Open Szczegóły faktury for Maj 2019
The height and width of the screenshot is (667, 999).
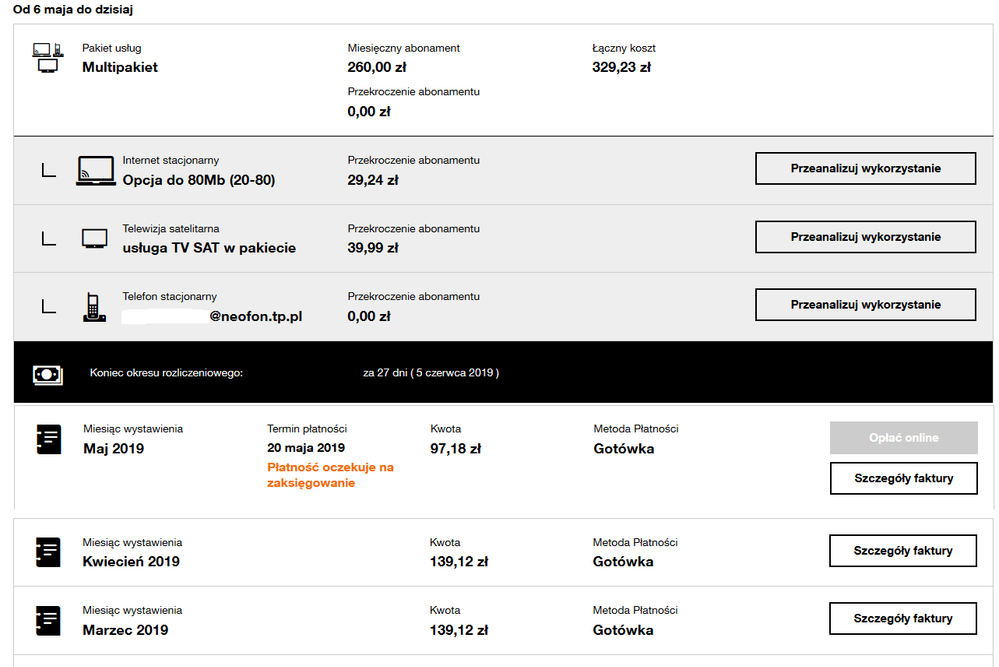903,478
